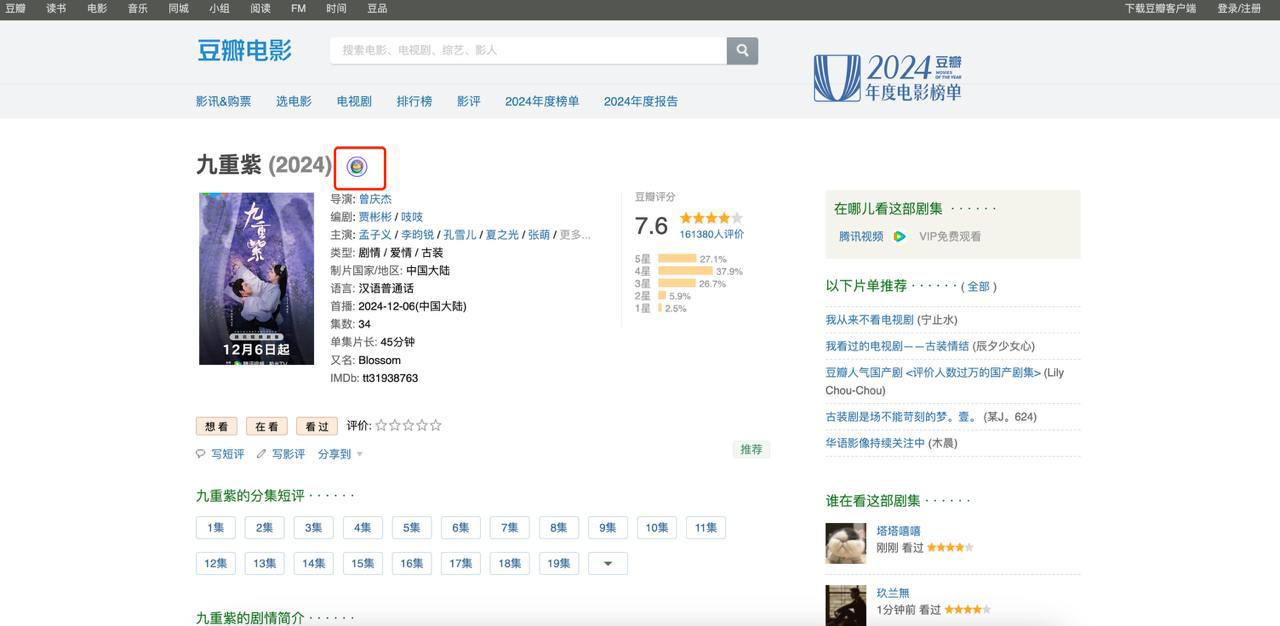Open episode 1集 reviews
The width and height of the screenshot is (1280, 626).
pyautogui.click(x=216, y=528)
